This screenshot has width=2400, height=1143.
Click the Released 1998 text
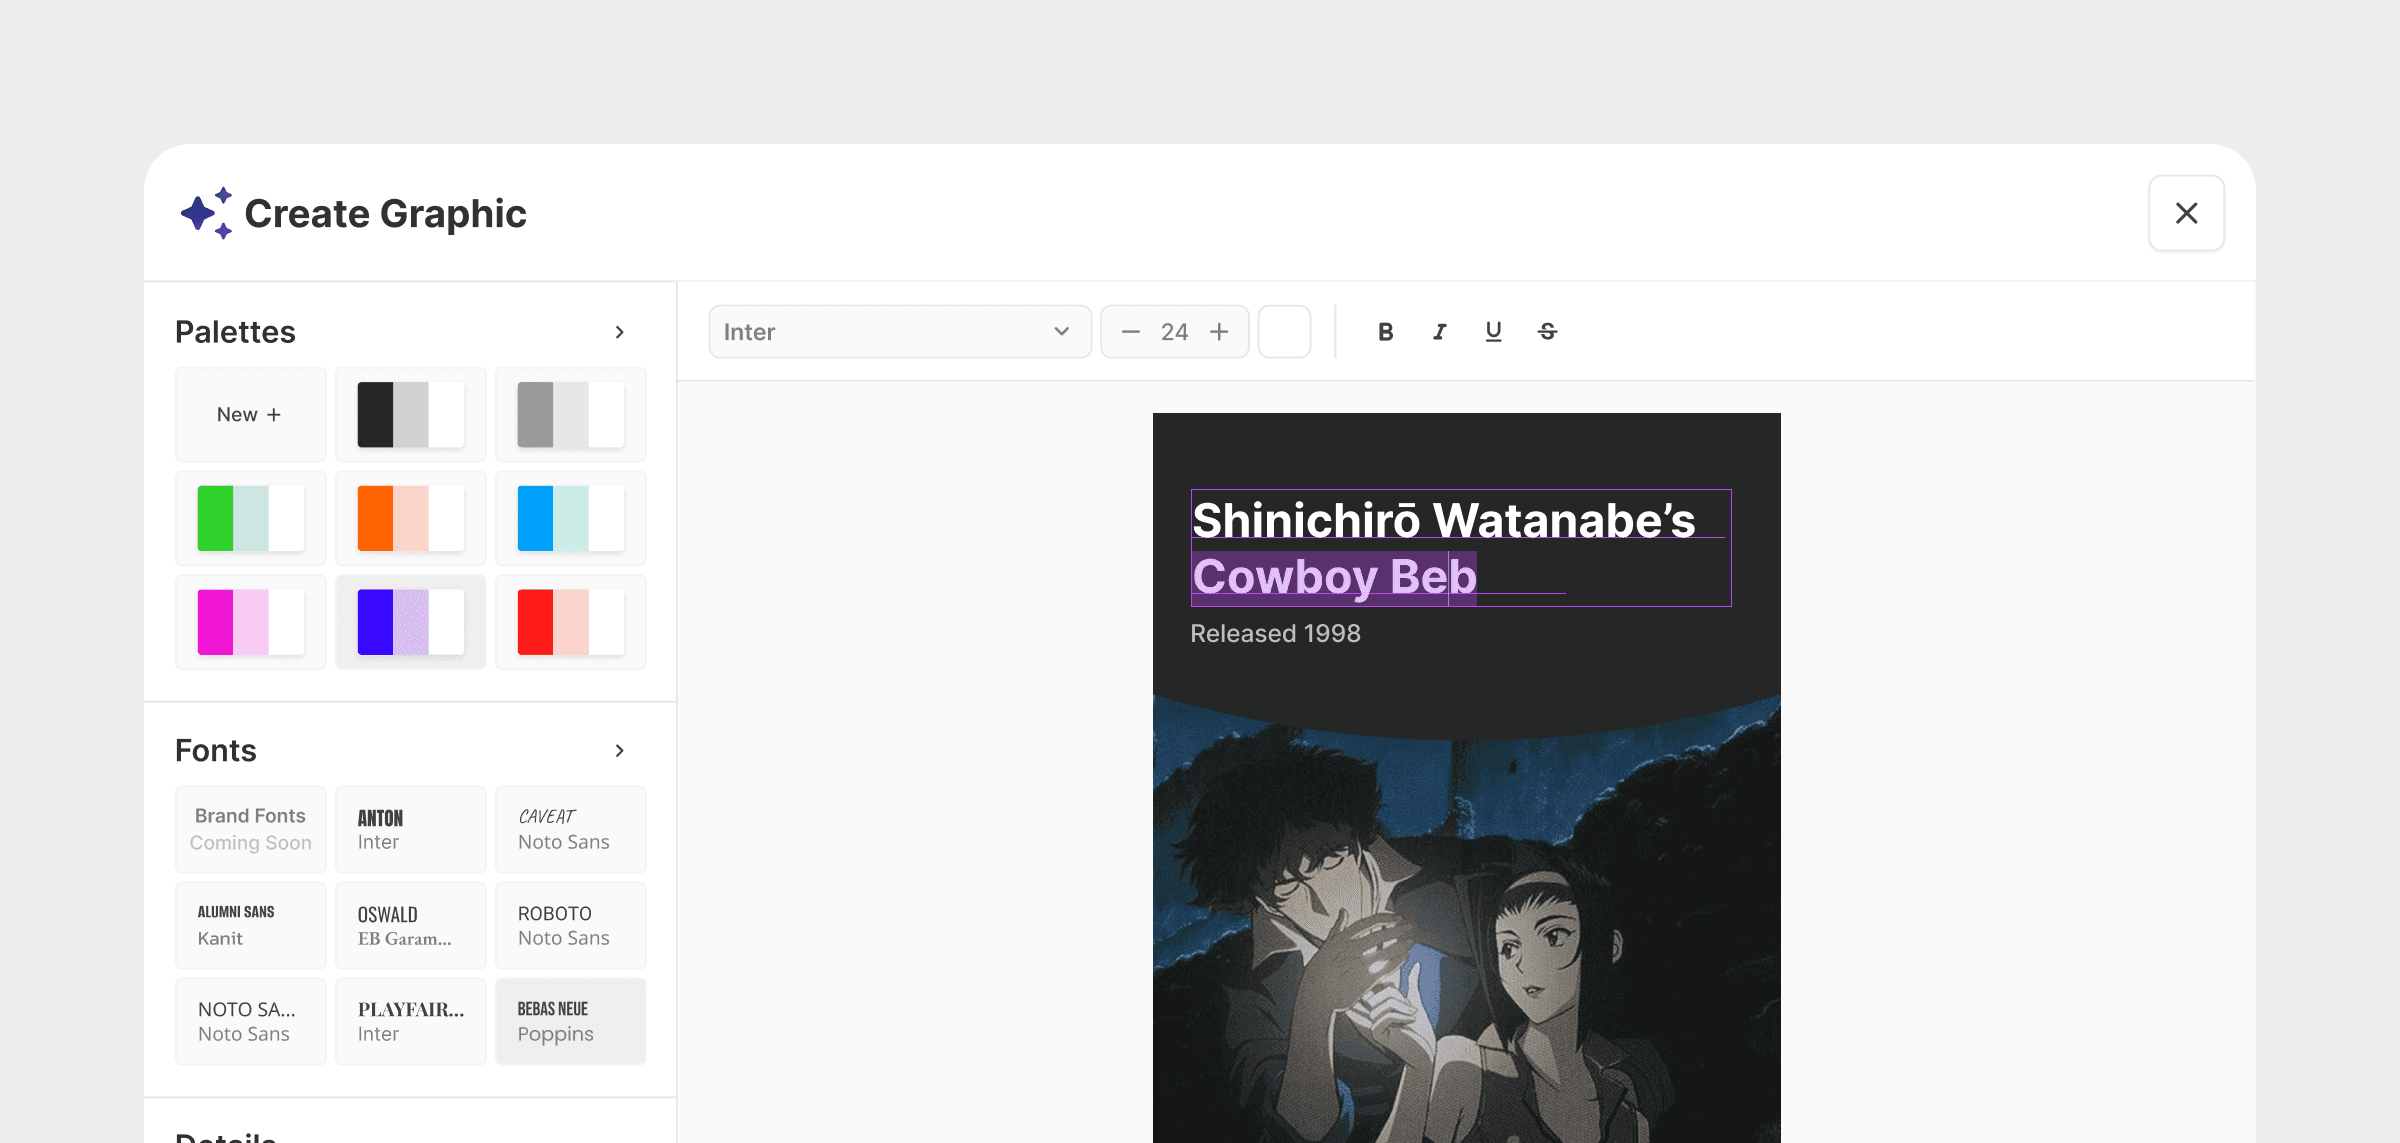point(1275,634)
